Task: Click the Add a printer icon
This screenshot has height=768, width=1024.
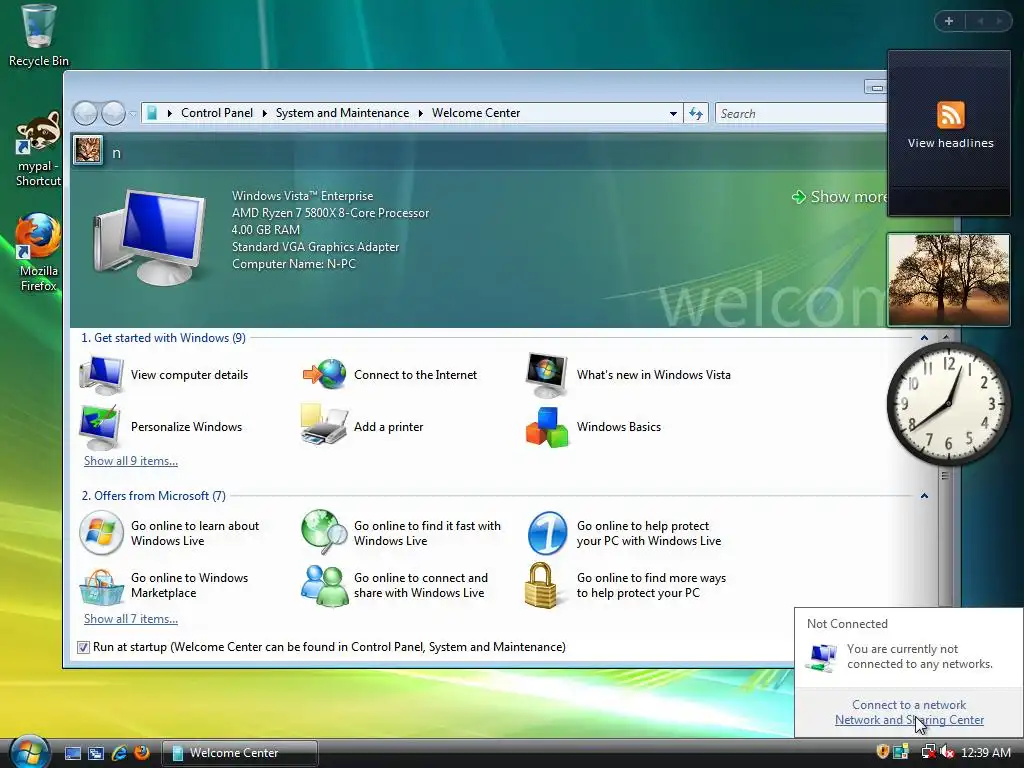Action: pyautogui.click(x=324, y=425)
